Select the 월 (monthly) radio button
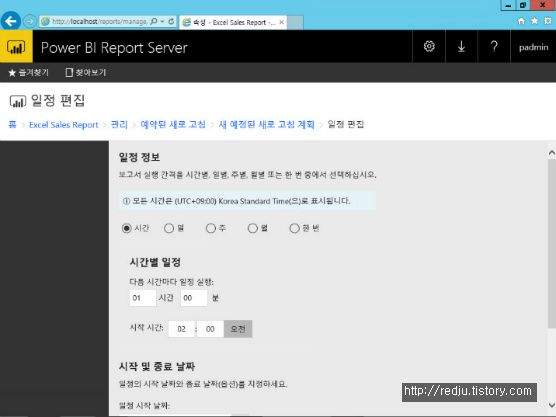 pyautogui.click(x=252, y=228)
